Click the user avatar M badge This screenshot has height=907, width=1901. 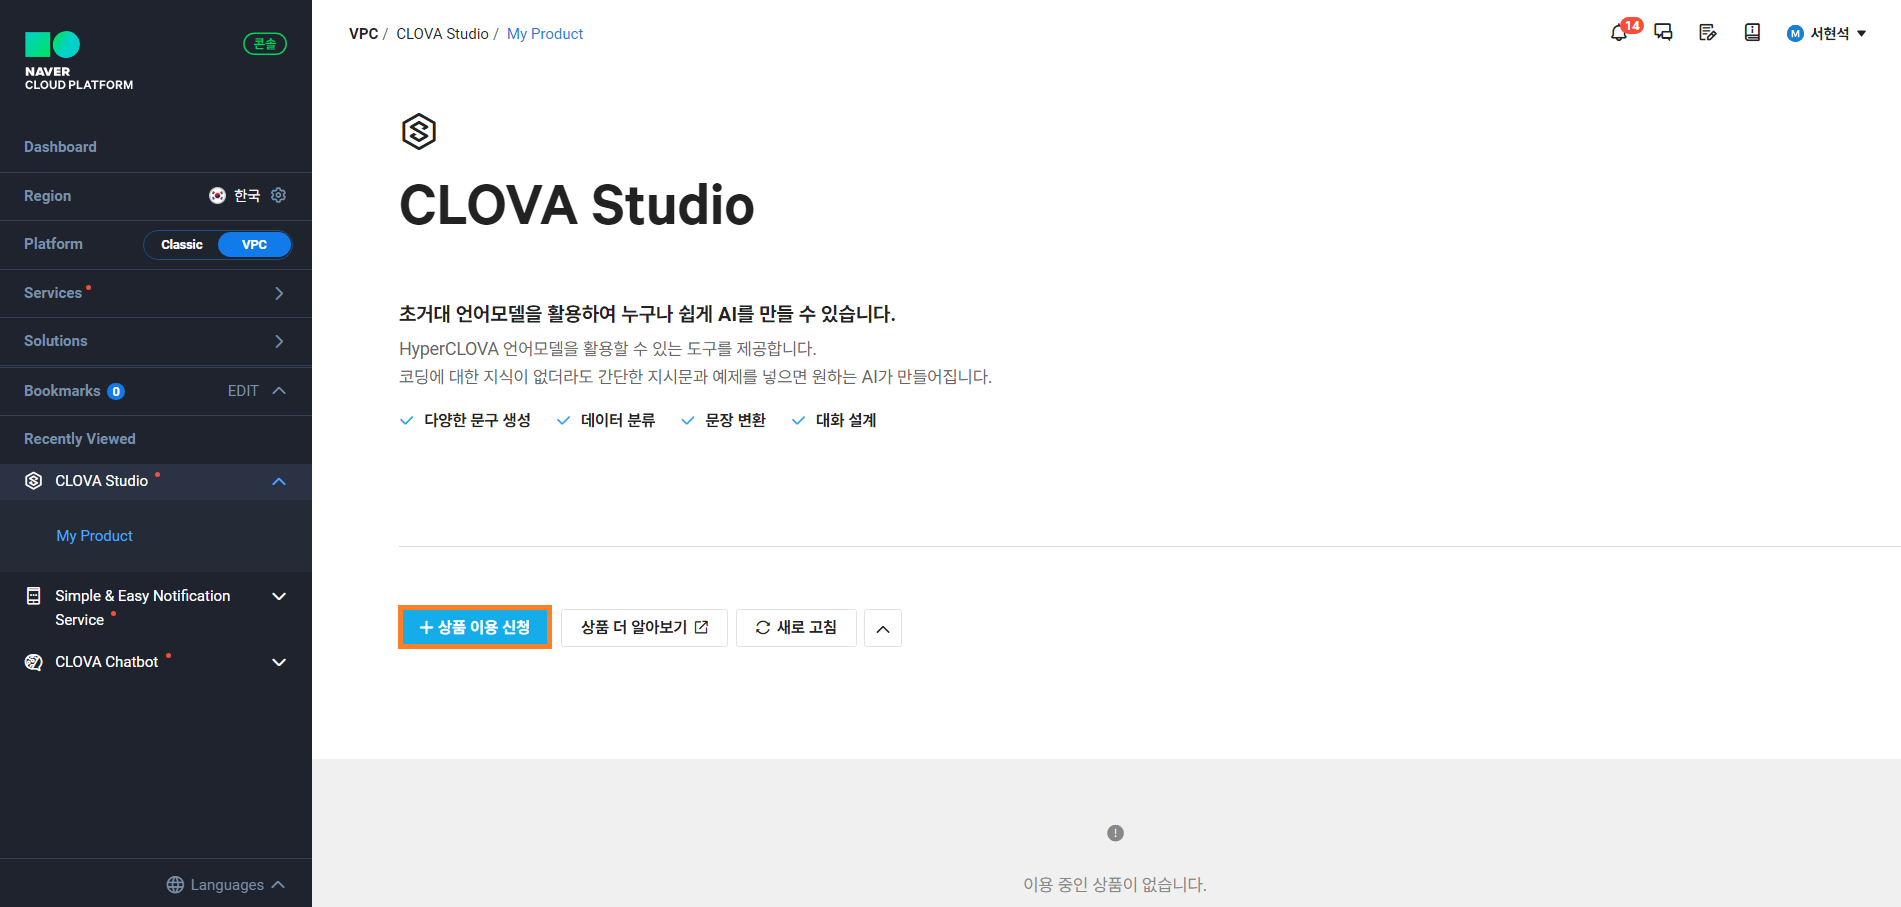pos(1795,34)
